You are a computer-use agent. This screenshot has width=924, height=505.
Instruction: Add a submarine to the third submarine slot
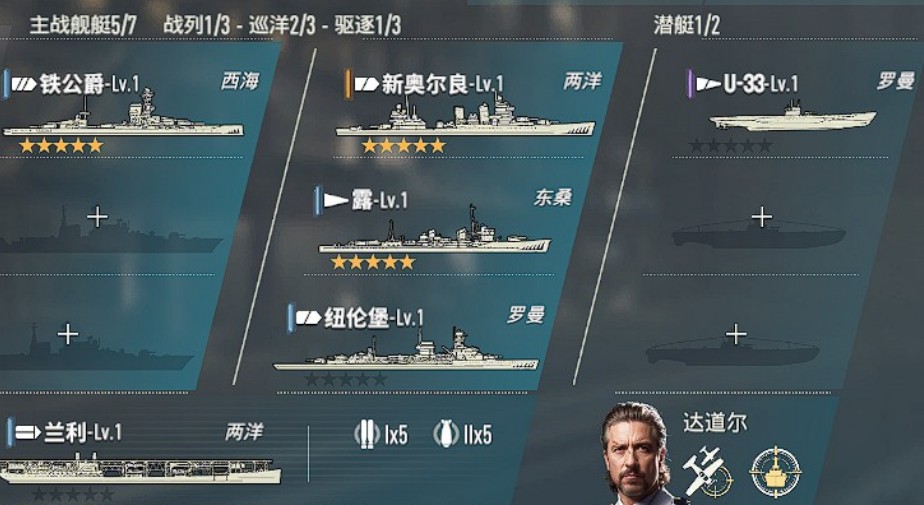(x=735, y=334)
